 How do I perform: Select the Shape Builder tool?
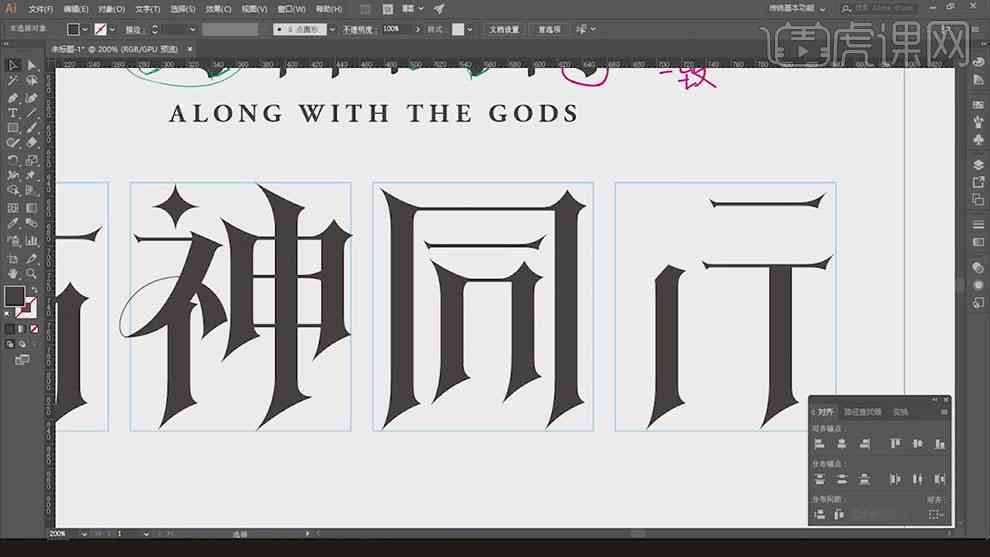[x=13, y=190]
